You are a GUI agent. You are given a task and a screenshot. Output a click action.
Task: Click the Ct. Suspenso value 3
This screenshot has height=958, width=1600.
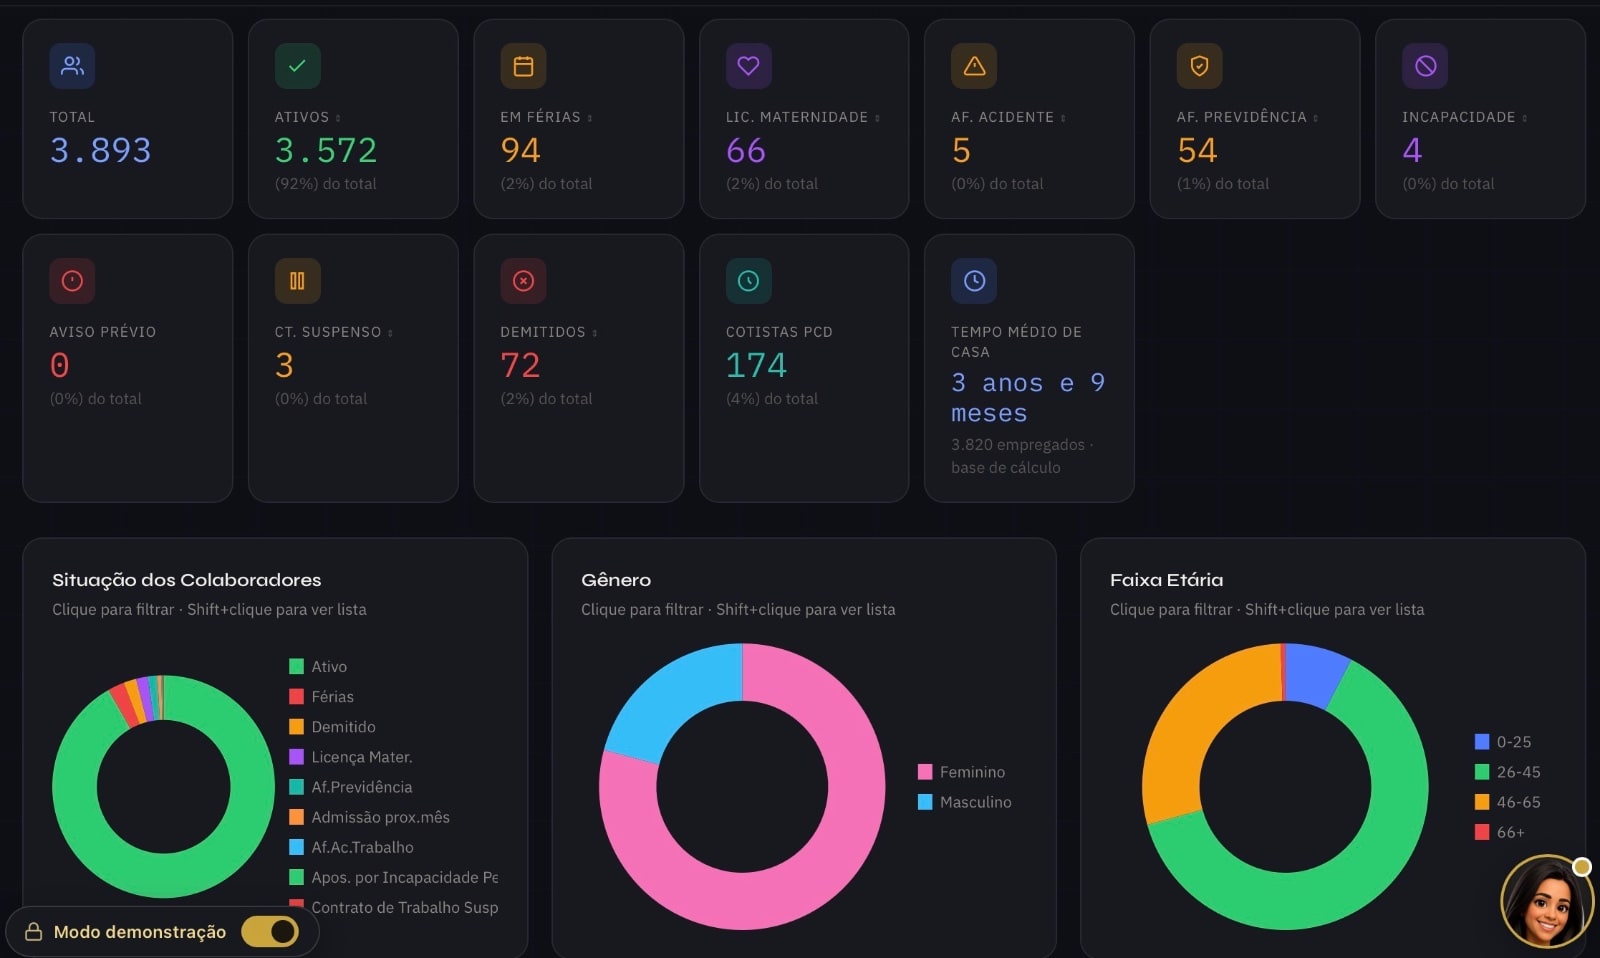point(284,365)
